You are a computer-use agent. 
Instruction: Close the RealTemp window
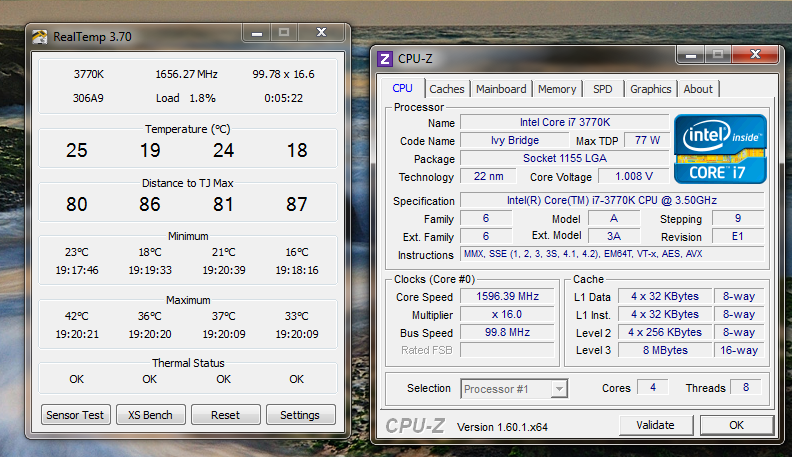[x=321, y=33]
